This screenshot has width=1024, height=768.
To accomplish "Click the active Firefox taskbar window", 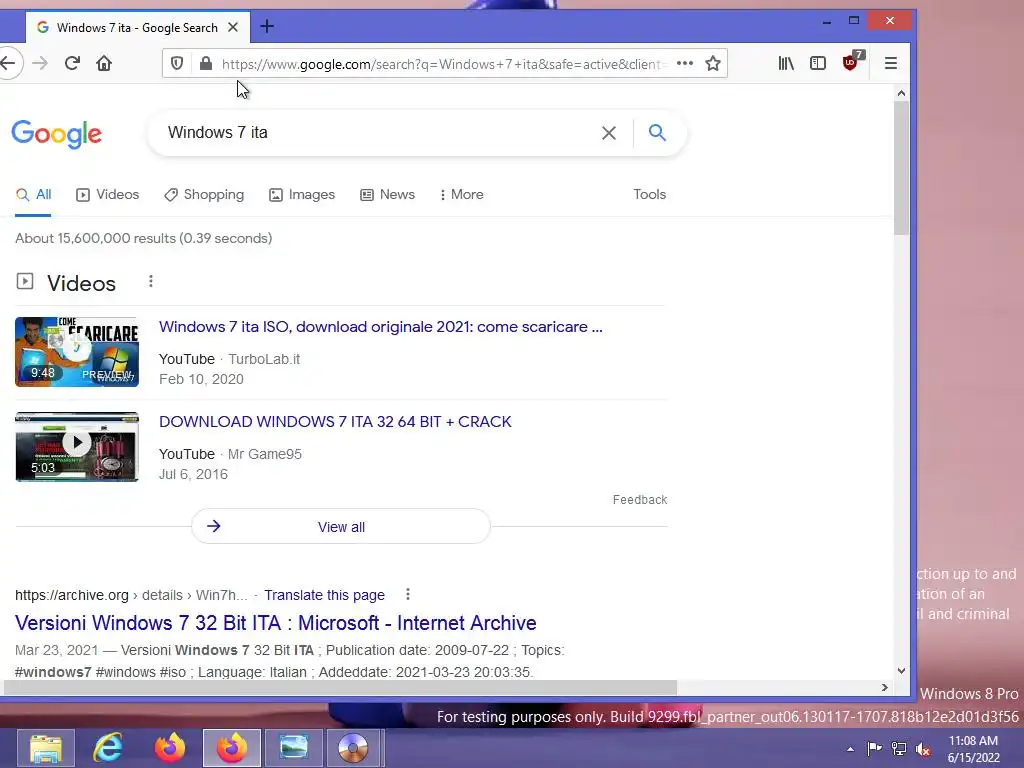I will 232,748.
